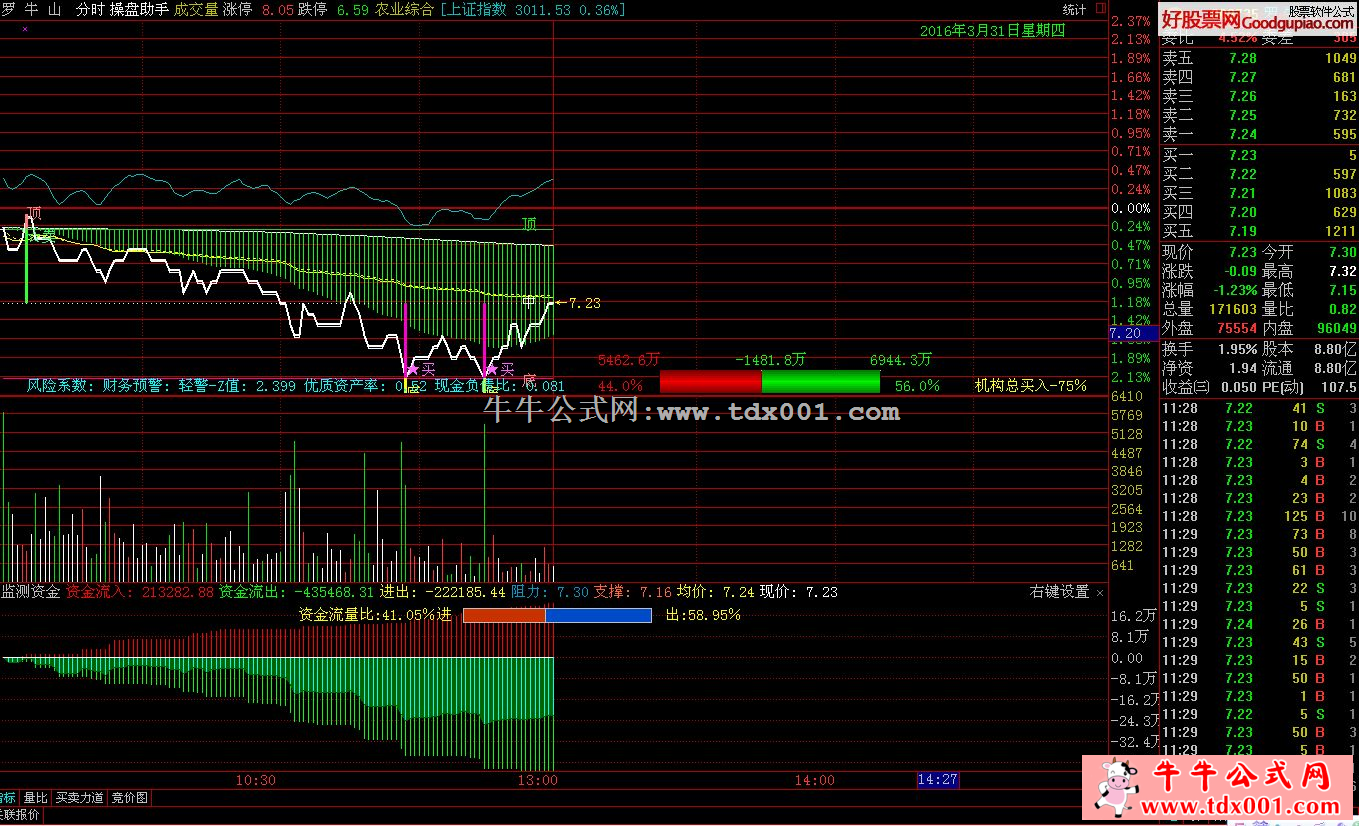Select the 11:28 tick with 41 S

tap(1259, 408)
